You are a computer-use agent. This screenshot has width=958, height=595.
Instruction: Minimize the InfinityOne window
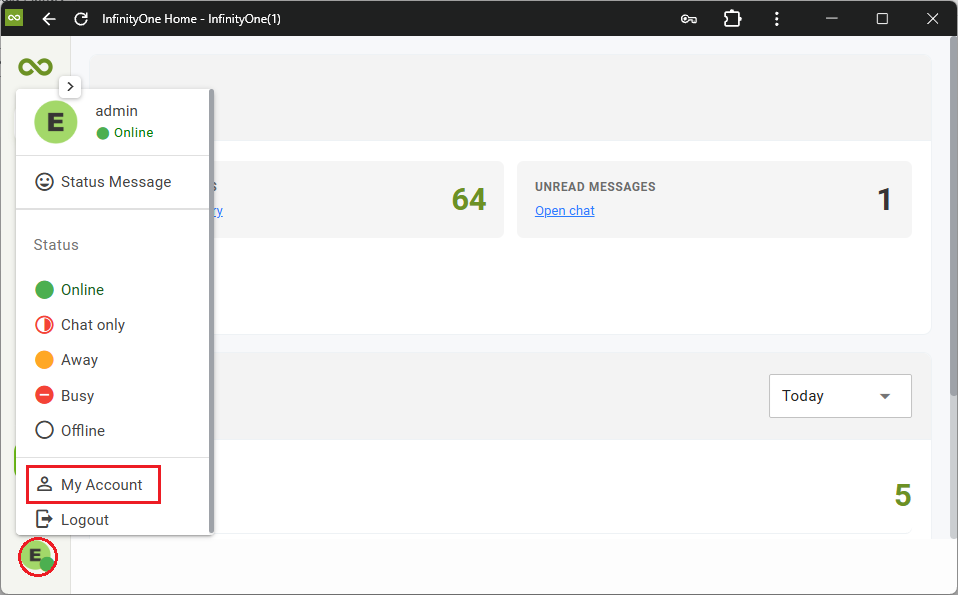[832, 19]
